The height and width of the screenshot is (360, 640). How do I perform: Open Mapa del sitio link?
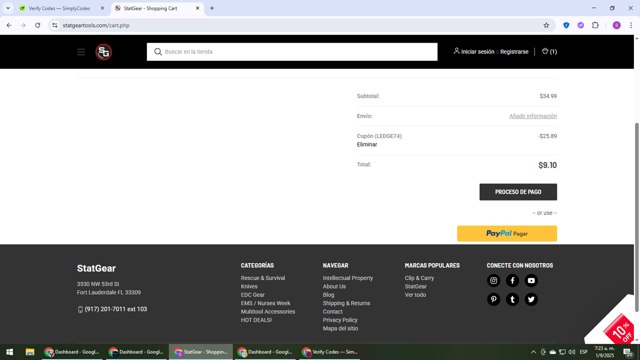click(340, 328)
